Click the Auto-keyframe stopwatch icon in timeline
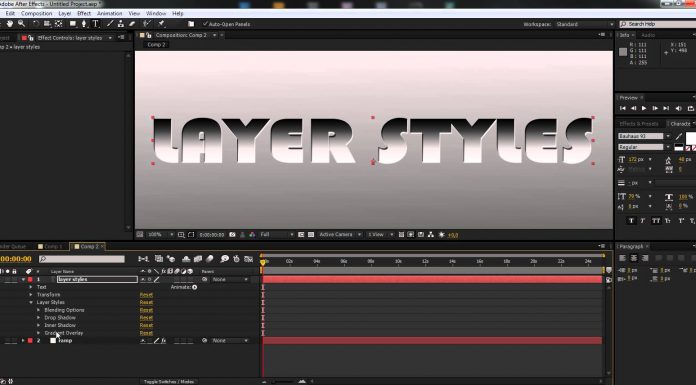 tap(237, 258)
